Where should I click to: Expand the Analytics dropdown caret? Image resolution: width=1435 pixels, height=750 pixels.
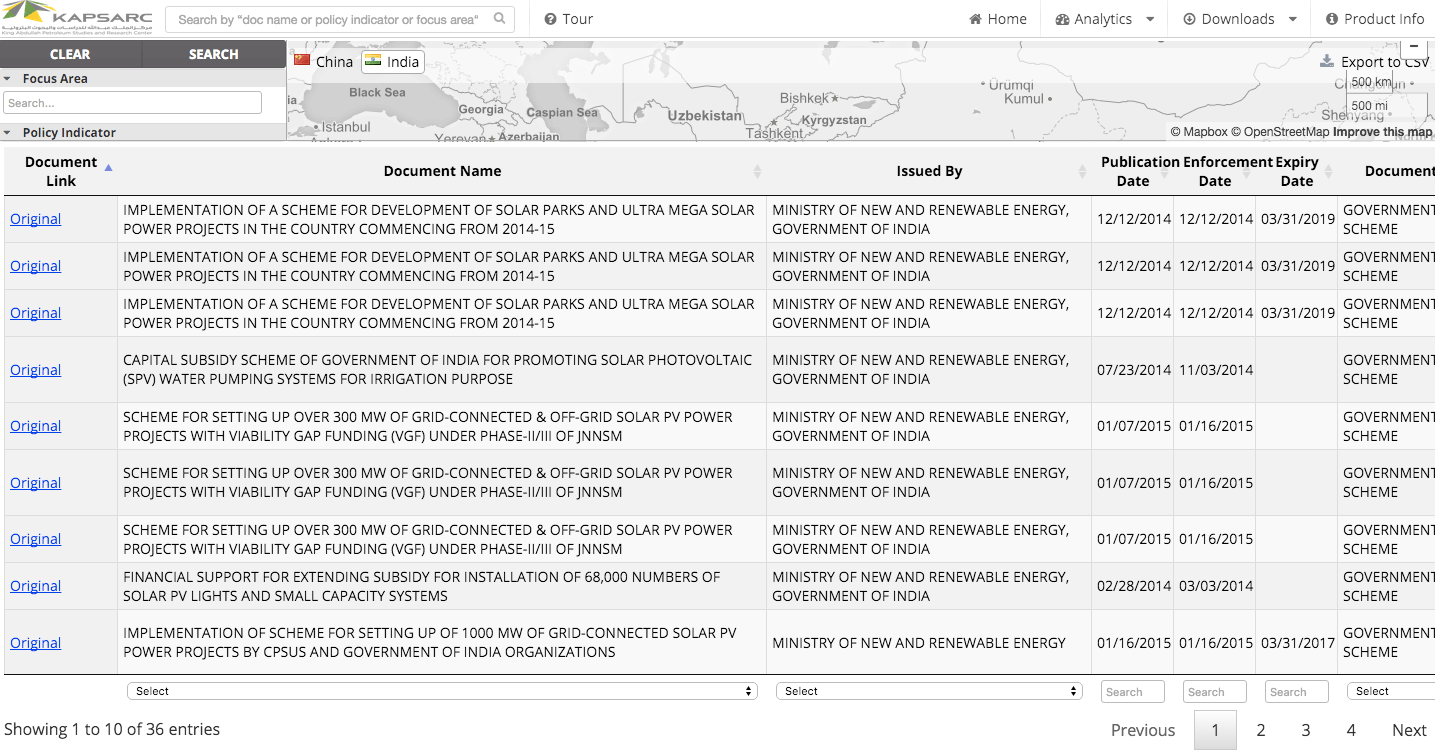[1150, 19]
